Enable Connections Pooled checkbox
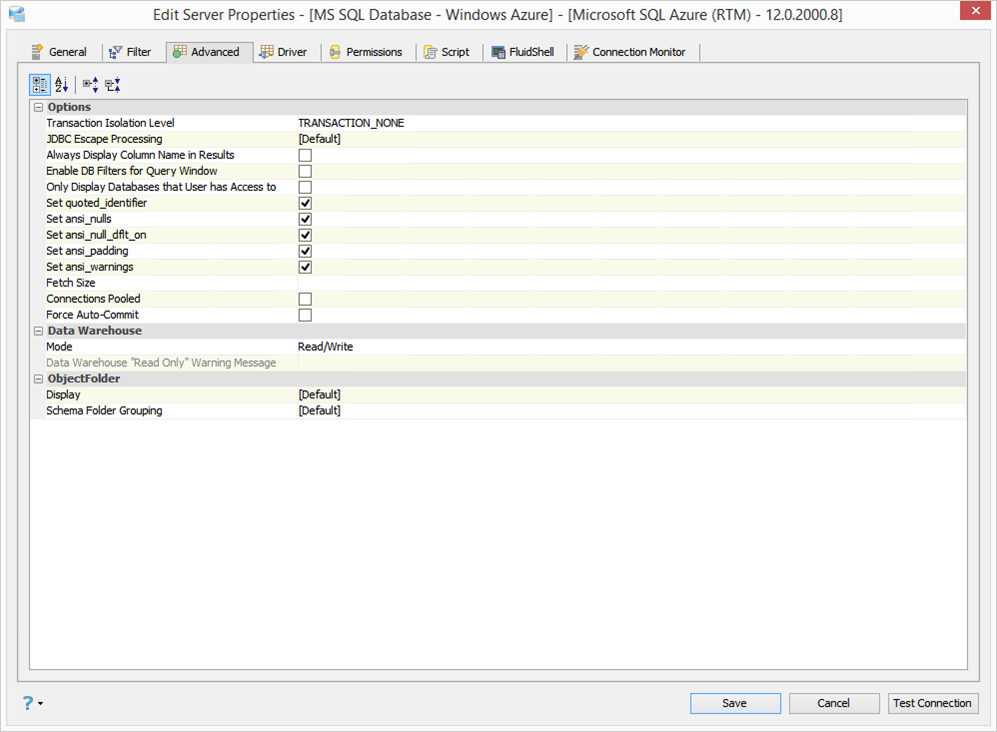997x732 pixels. (305, 299)
